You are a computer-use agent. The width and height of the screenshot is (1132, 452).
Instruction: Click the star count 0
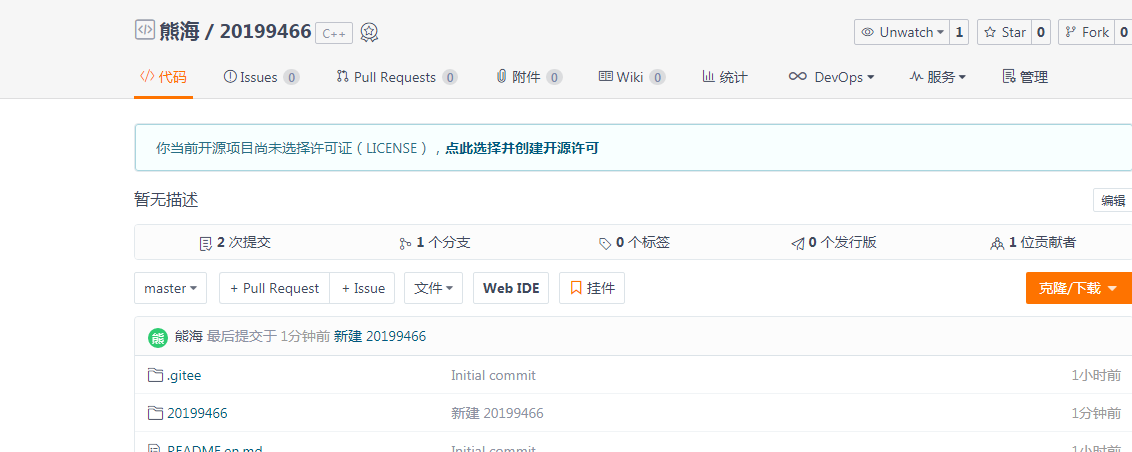1041,32
